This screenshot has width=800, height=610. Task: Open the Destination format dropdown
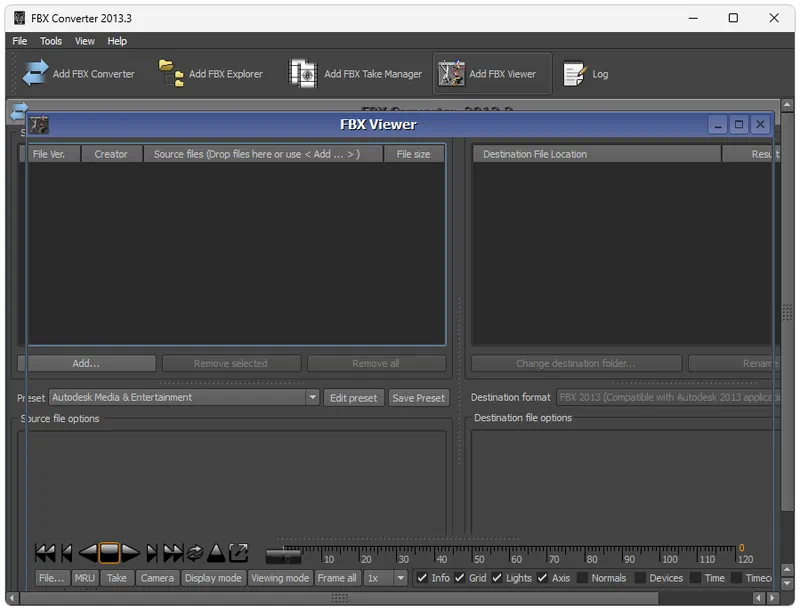click(668, 397)
